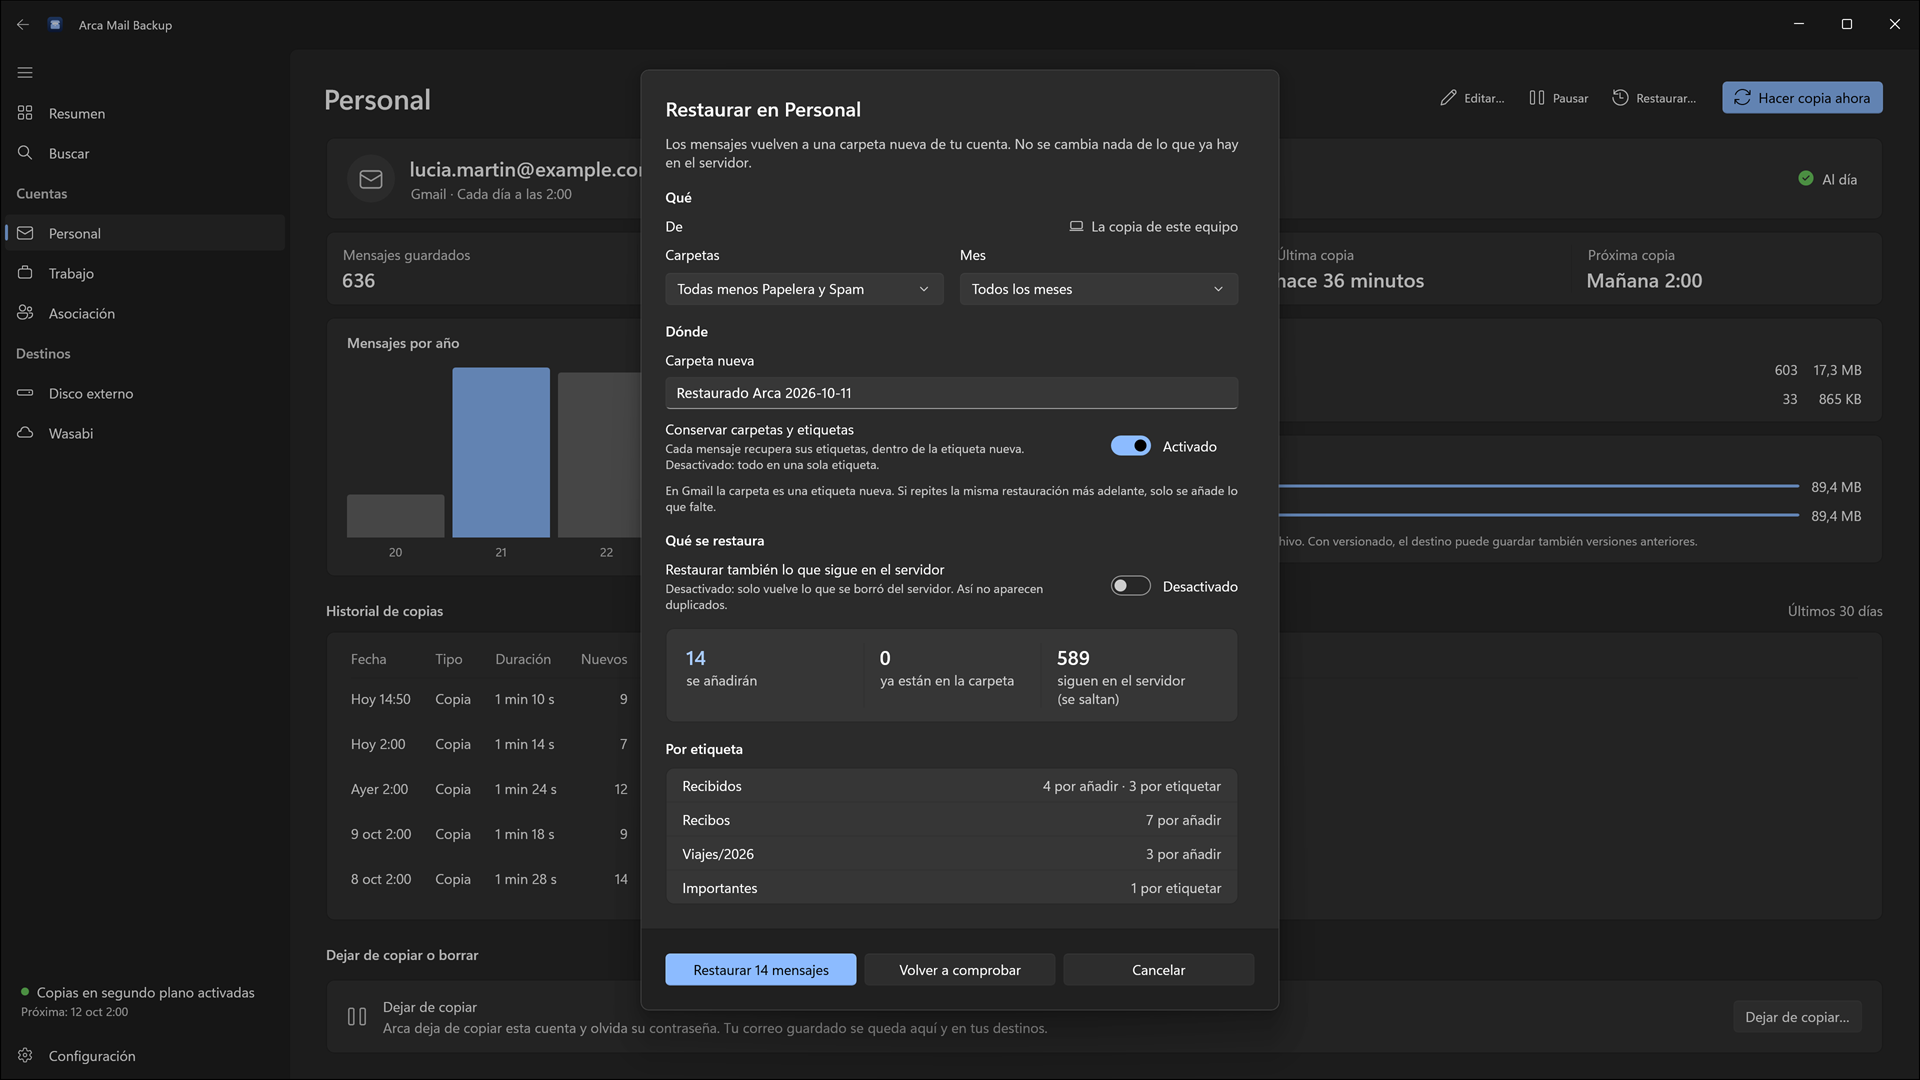Click the pause icon beside Dejar de copiar
Screen dimensions: 1920x1080
tap(356, 1017)
